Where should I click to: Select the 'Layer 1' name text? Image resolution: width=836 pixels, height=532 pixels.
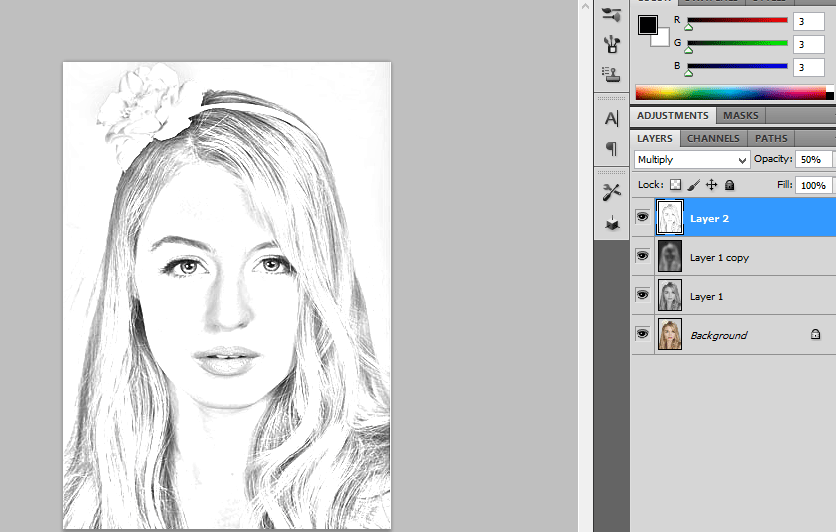click(x=706, y=296)
